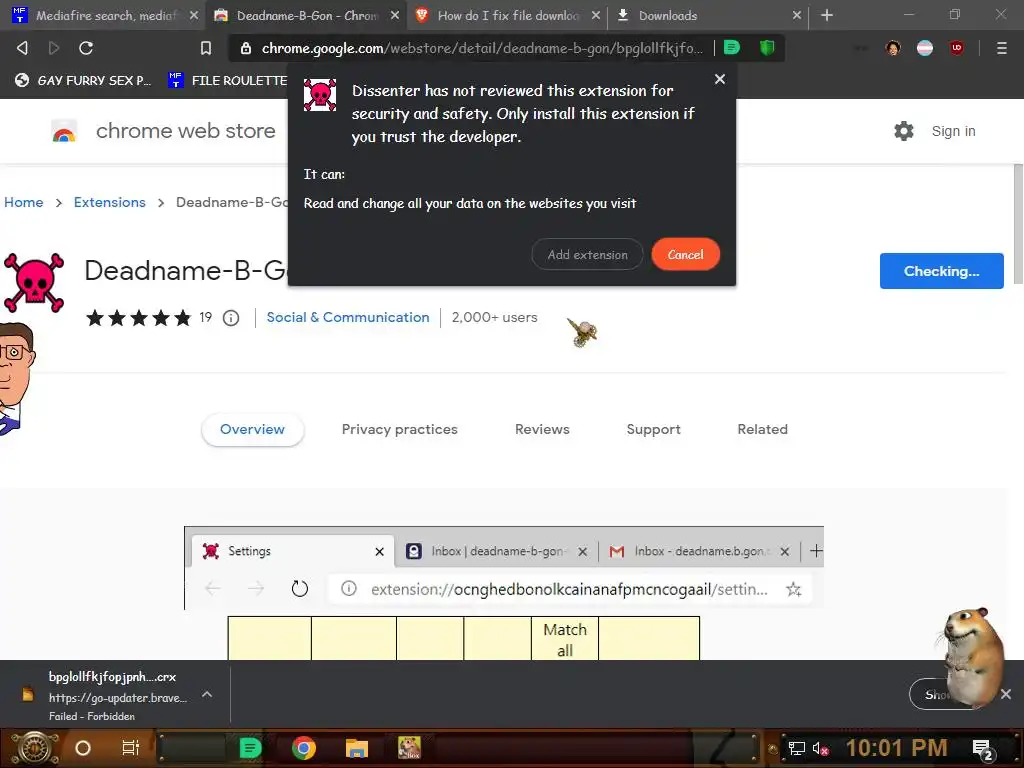This screenshot has height=768, width=1024.
Task: Switch to the Deadname-B-Gon browser tab
Action: (x=306, y=15)
